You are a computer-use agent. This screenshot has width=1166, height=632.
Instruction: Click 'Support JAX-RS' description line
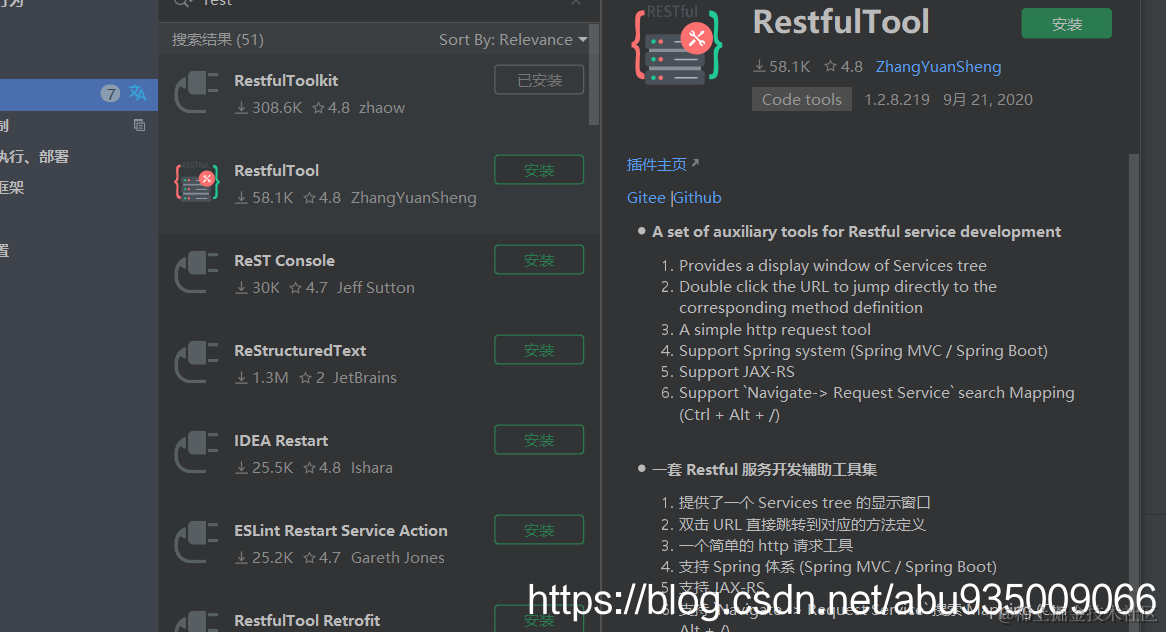tap(736, 372)
